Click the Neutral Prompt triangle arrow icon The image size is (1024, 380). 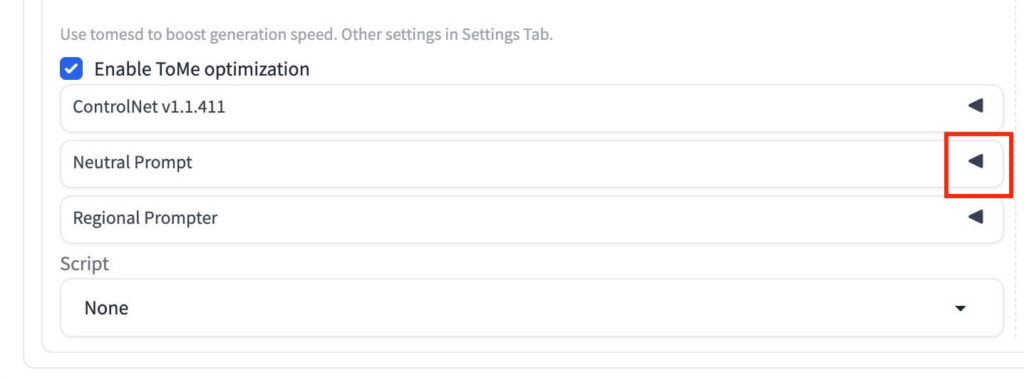(x=975, y=161)
